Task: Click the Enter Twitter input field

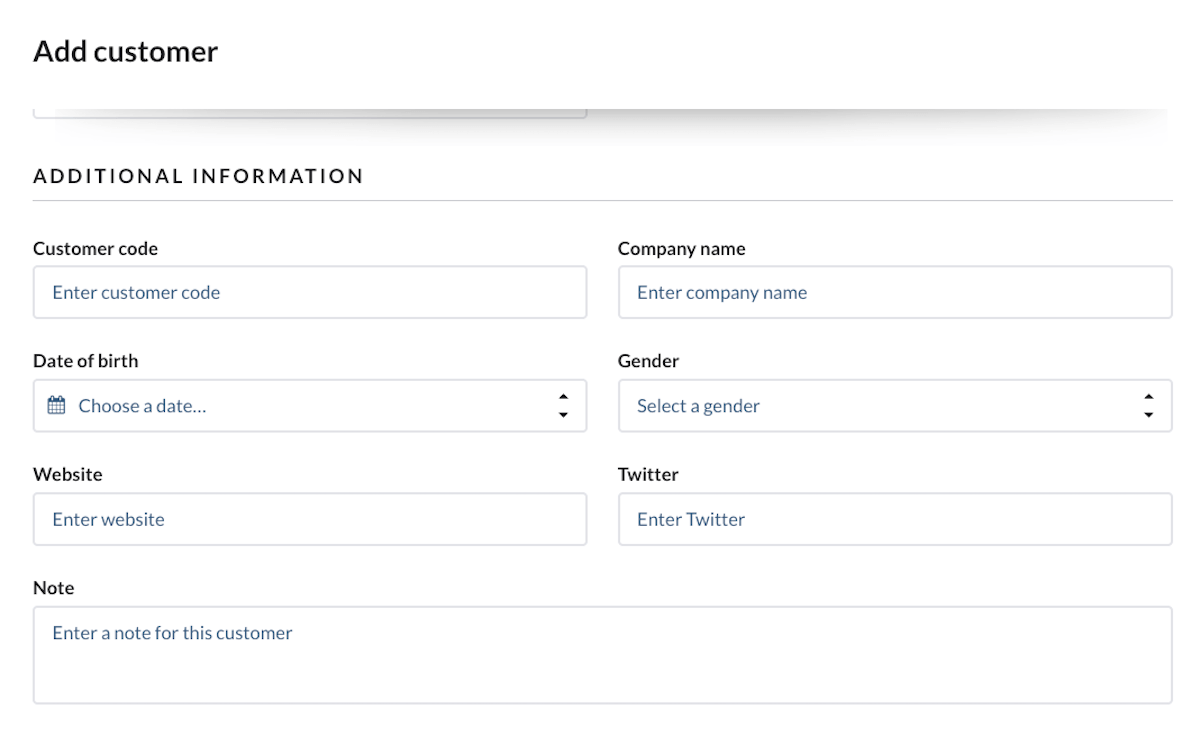Action: coord(895,519)
